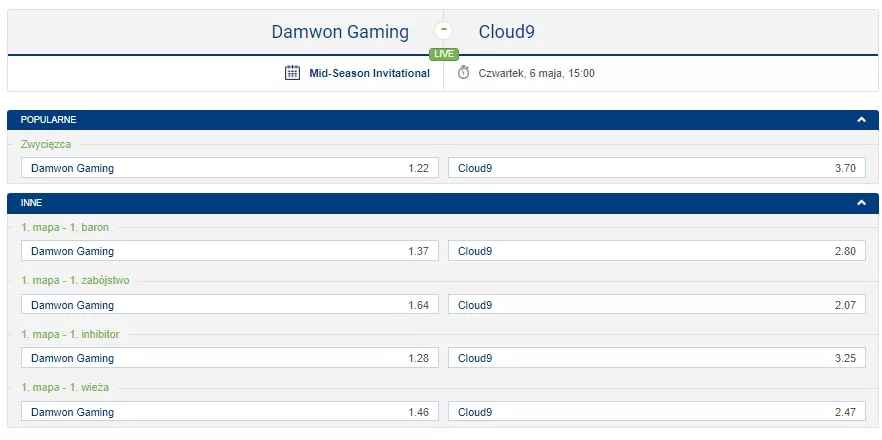The height and width of the screenshot is (440, 882).
Task: Pick Damwon Gaming for first baron at 1.37
Action: [229, 251]
